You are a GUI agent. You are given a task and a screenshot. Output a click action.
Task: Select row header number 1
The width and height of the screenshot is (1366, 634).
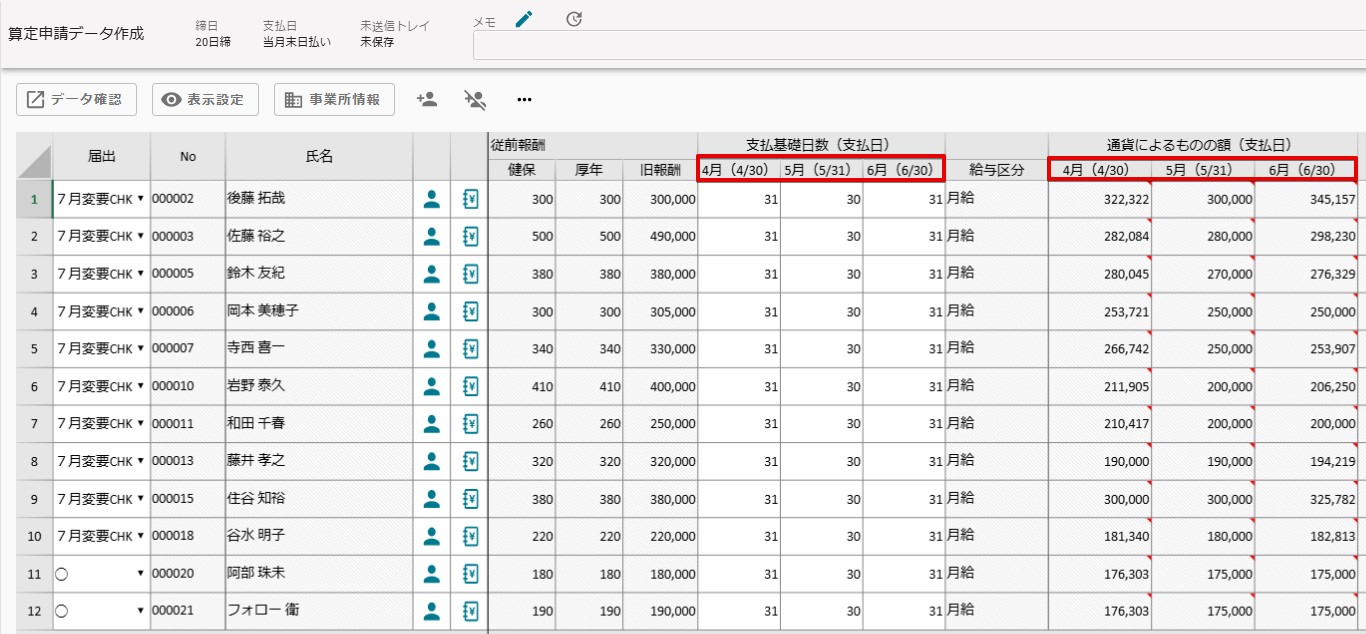[34, 199]
